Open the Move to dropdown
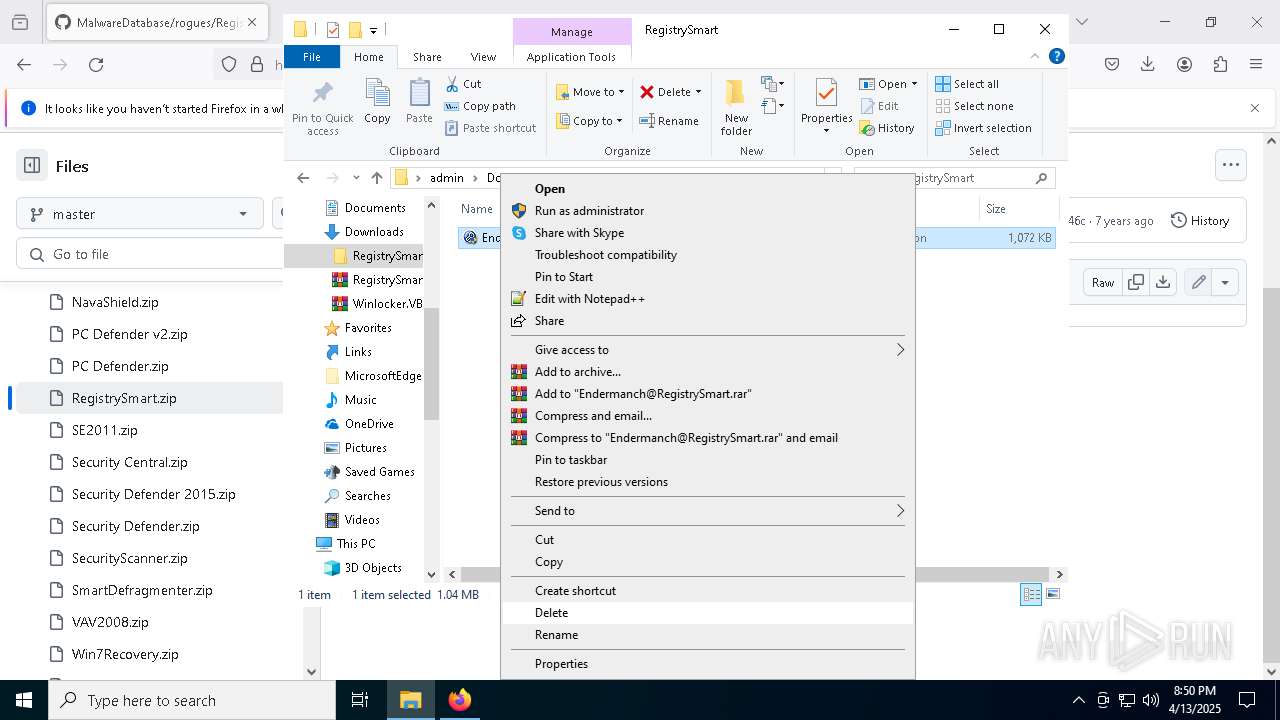The image size is (1280, 720). [x=590, y=92]
